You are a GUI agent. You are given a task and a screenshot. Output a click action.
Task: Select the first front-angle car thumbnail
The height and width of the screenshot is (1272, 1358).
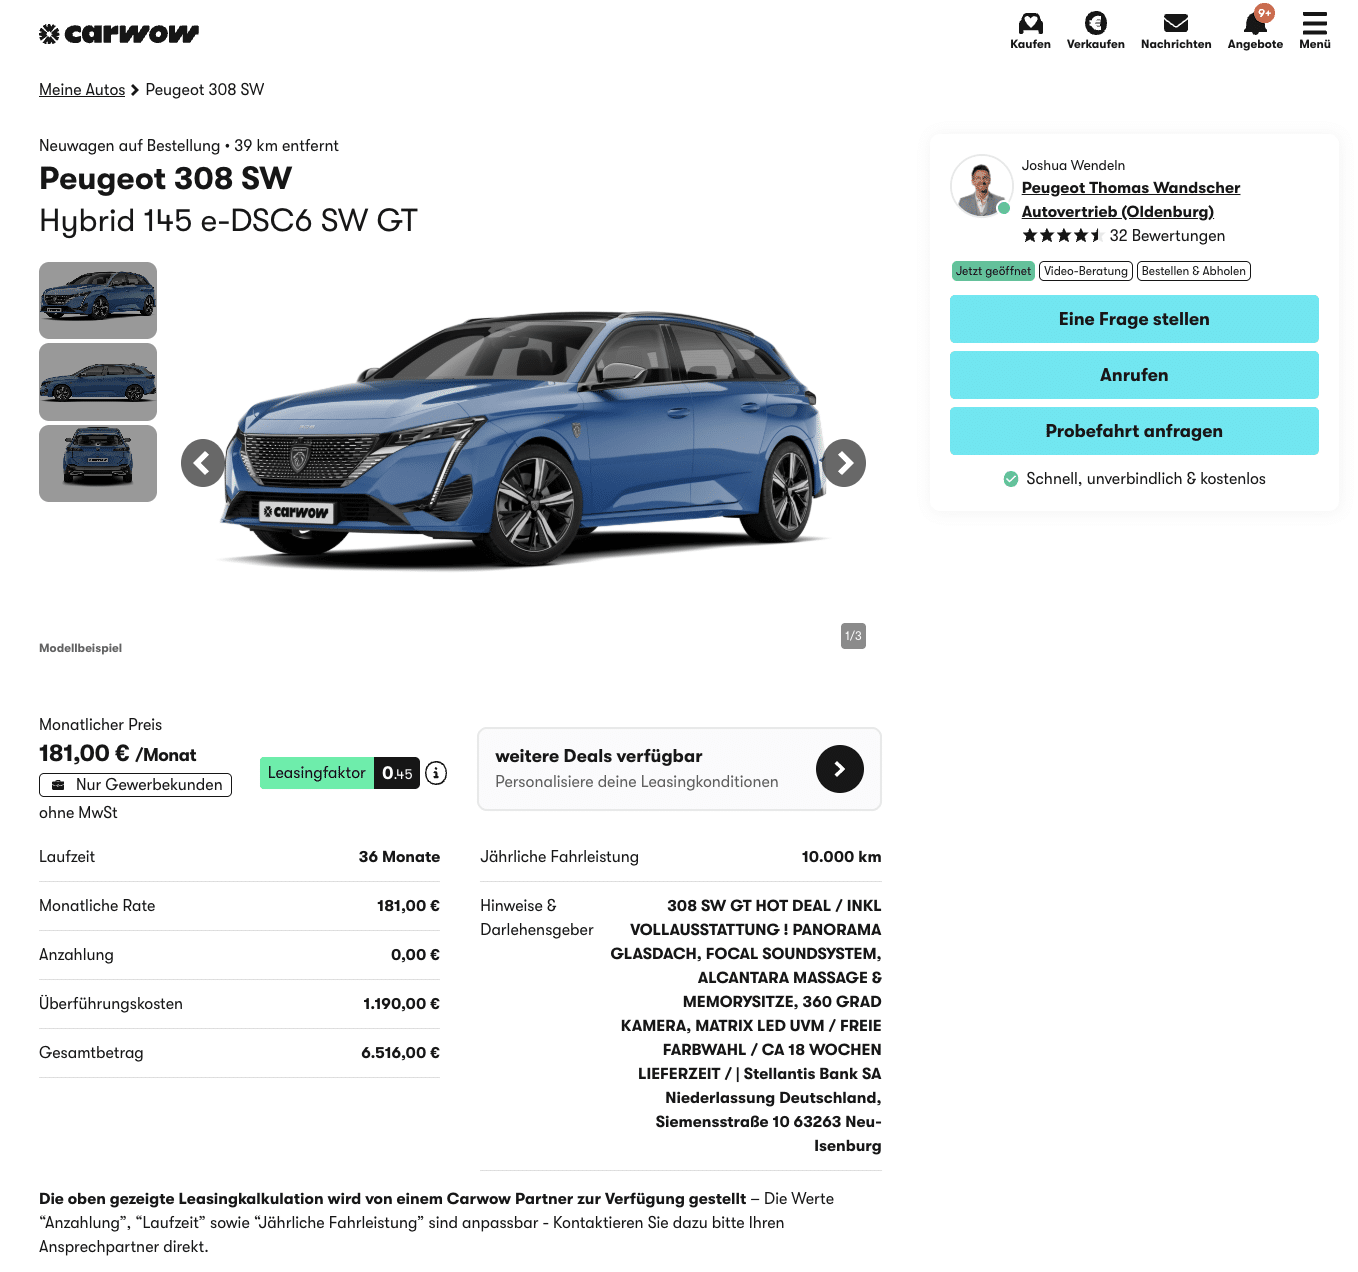click(x=98, y=300)
